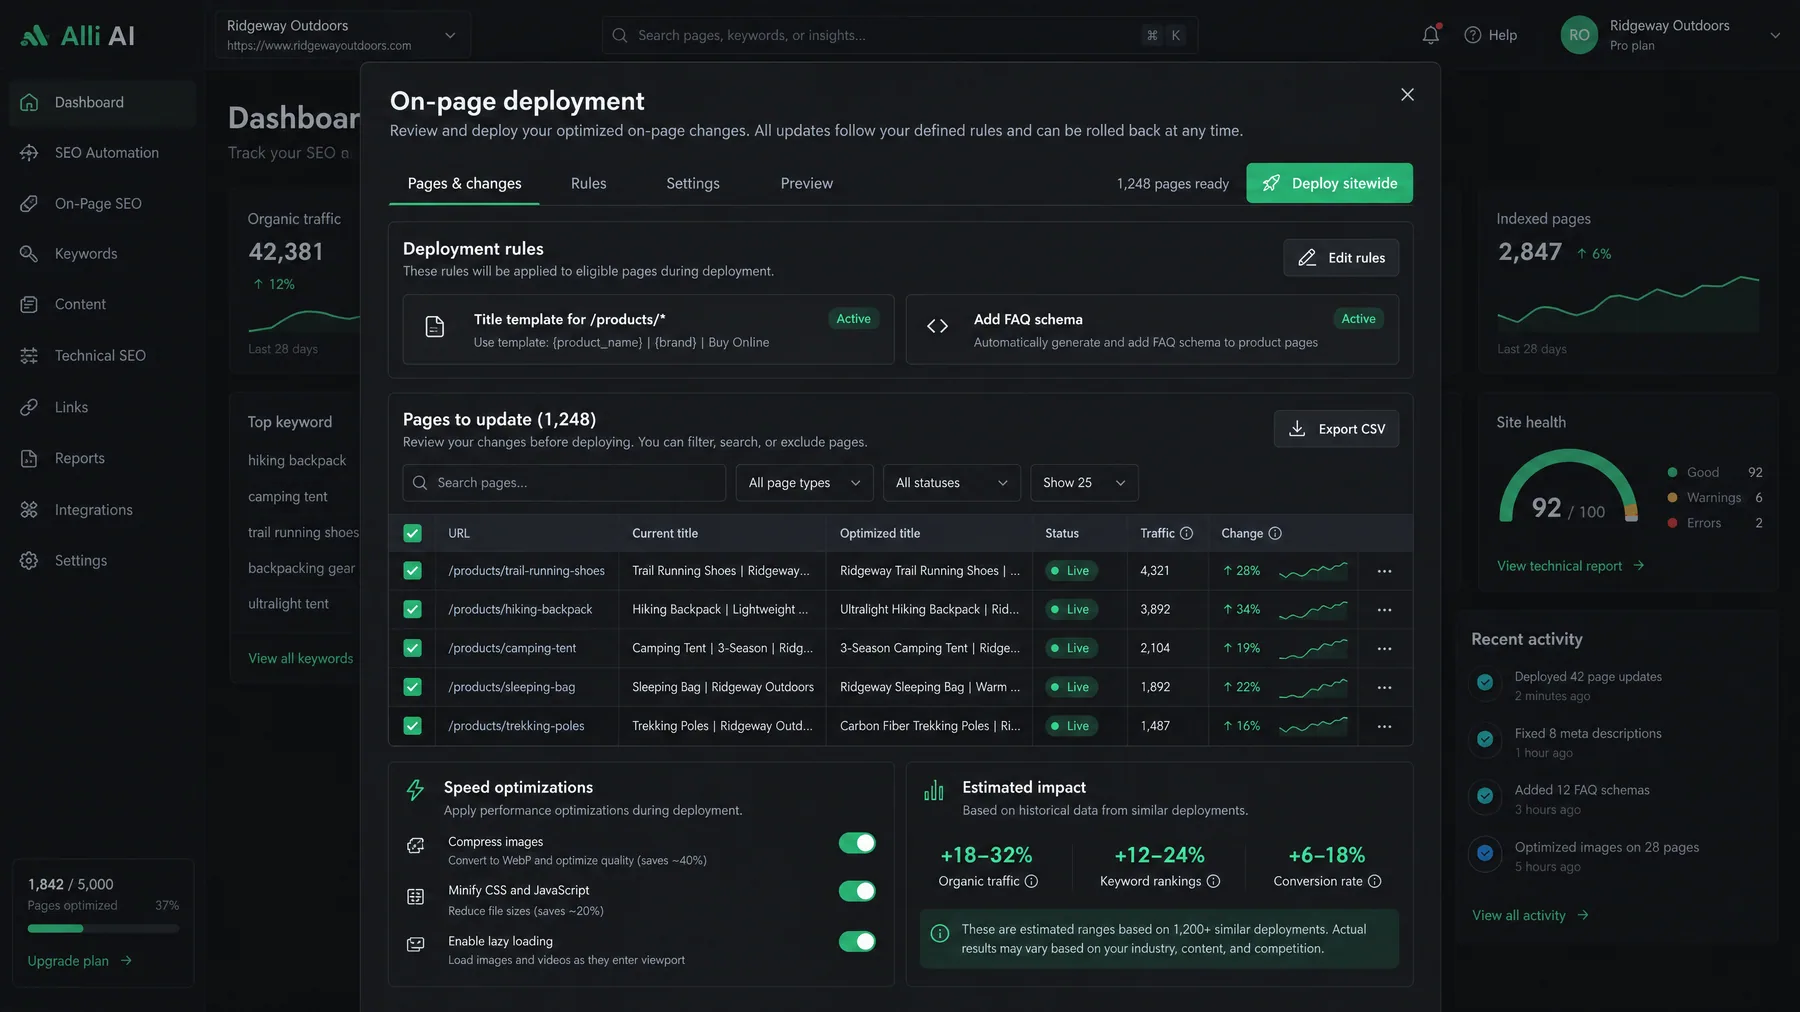Open the All page types dropdown

(804, 483)
